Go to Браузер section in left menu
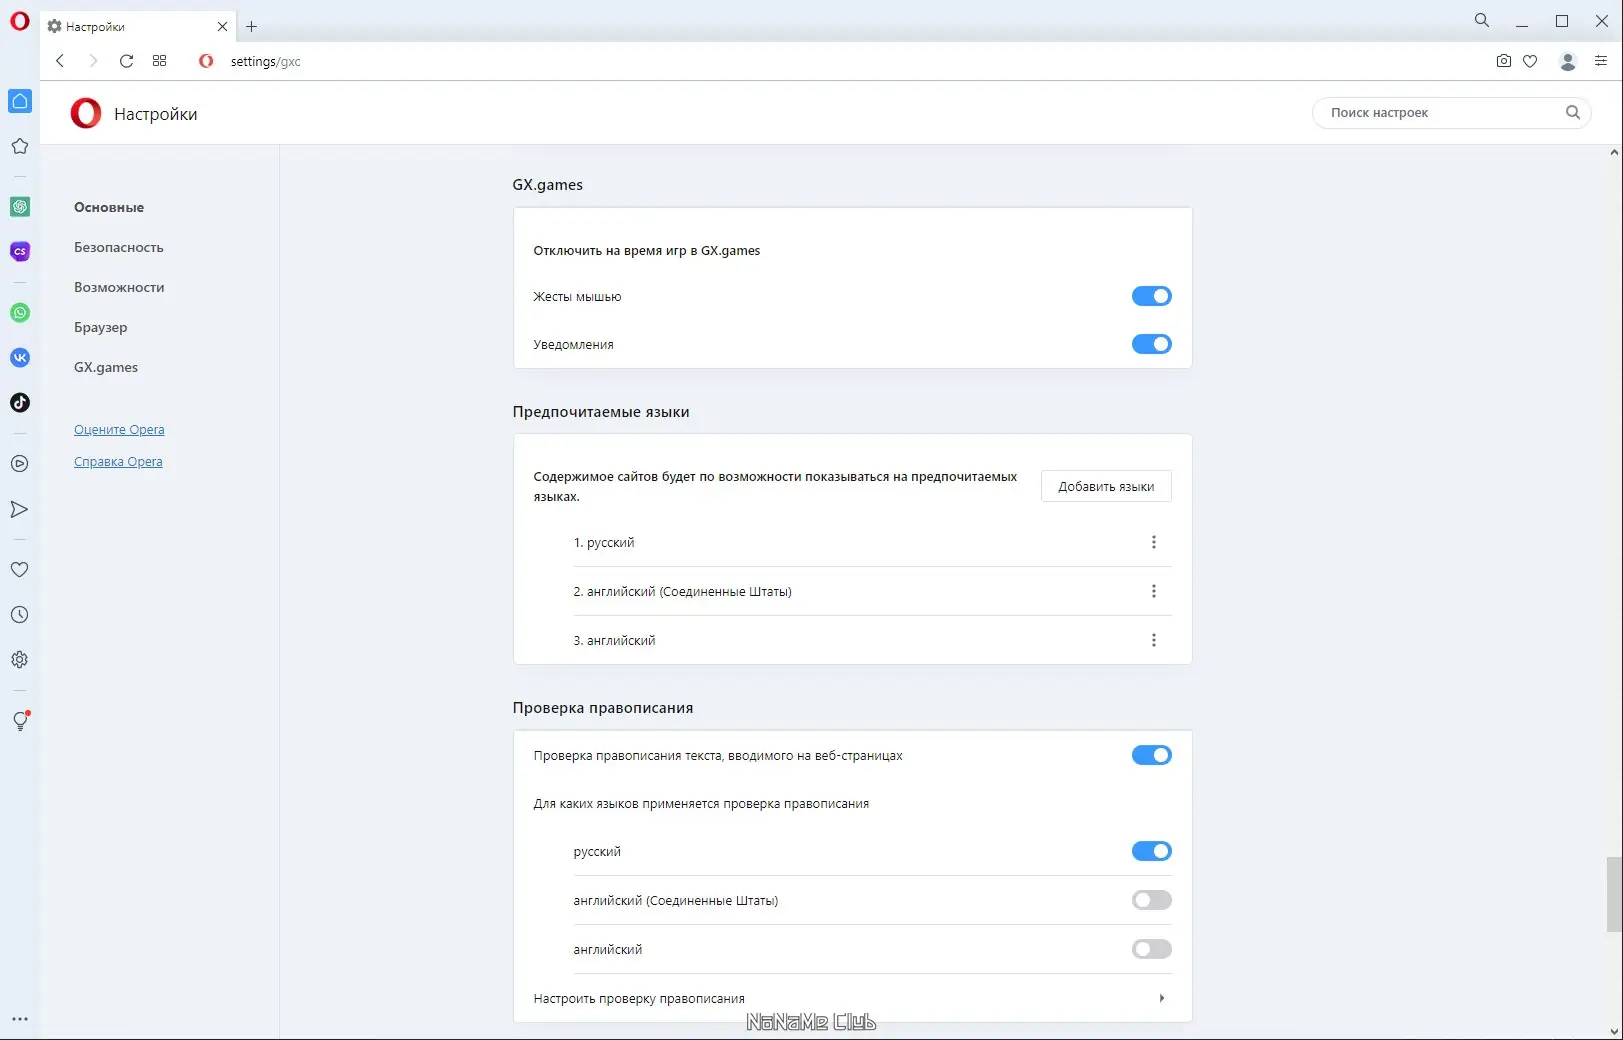 [x=100, y=327]
